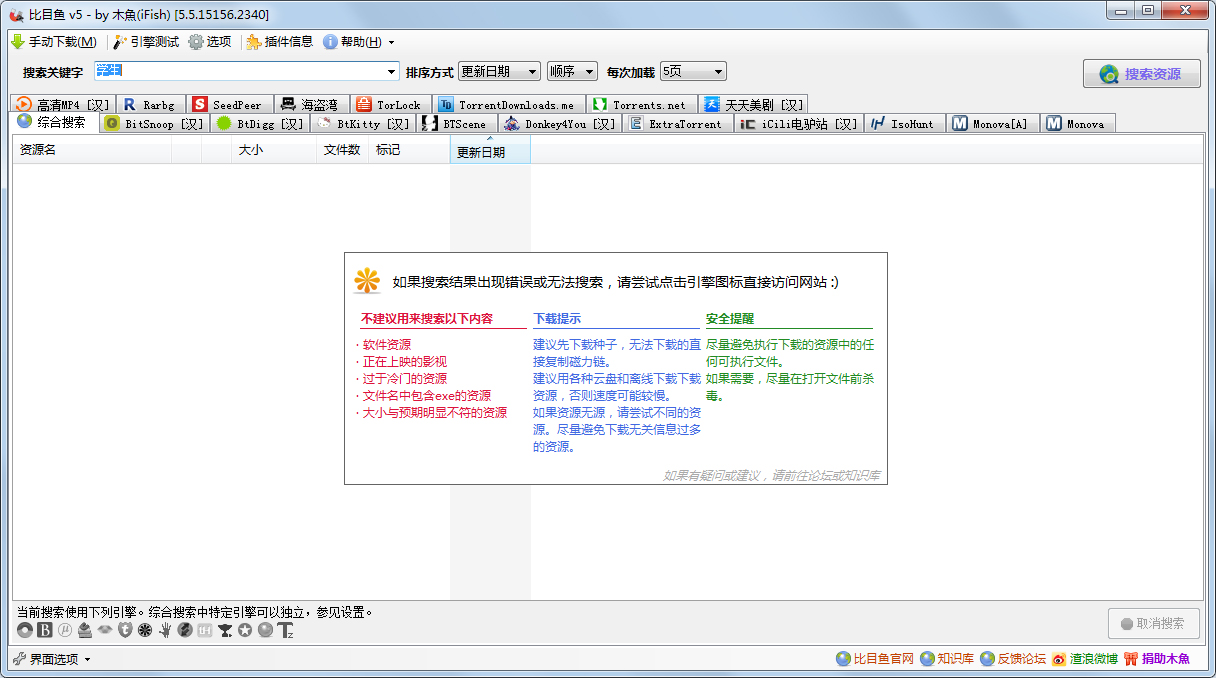1216x678 pixels.
Task: Click the 搜索资源 button
Action: (1142, 73)
